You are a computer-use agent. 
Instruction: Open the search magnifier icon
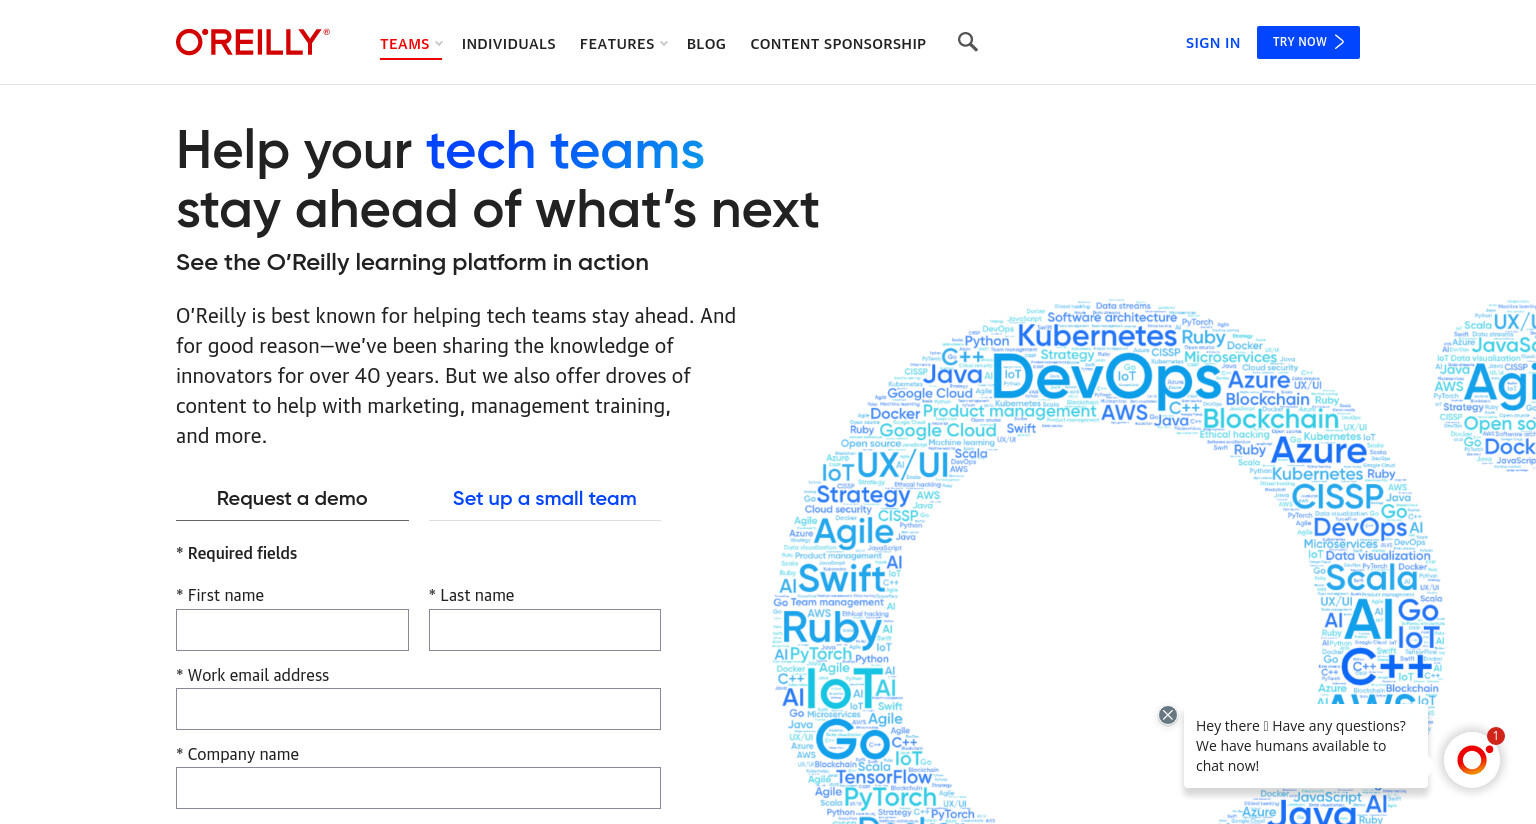[967, 42]
